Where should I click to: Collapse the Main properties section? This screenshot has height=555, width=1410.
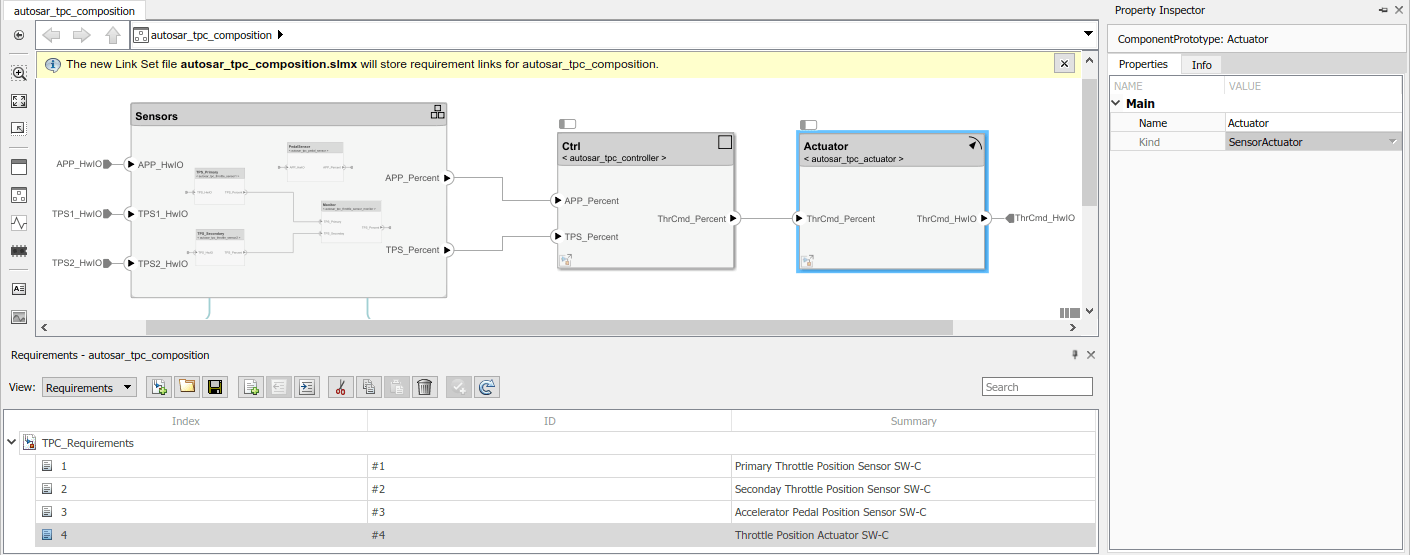[x=1117, y=103]
